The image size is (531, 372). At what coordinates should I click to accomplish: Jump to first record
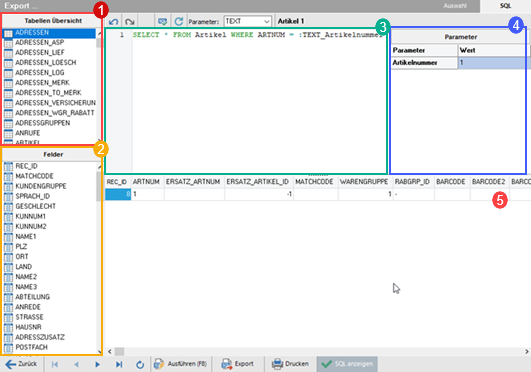tap(55, 365)
